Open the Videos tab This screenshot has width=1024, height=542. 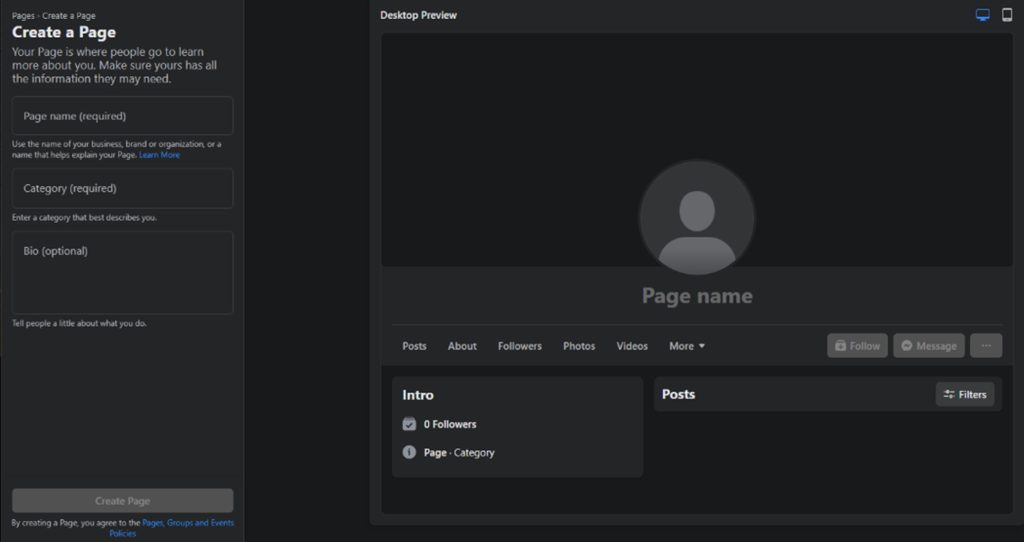[x=632, y=346]
